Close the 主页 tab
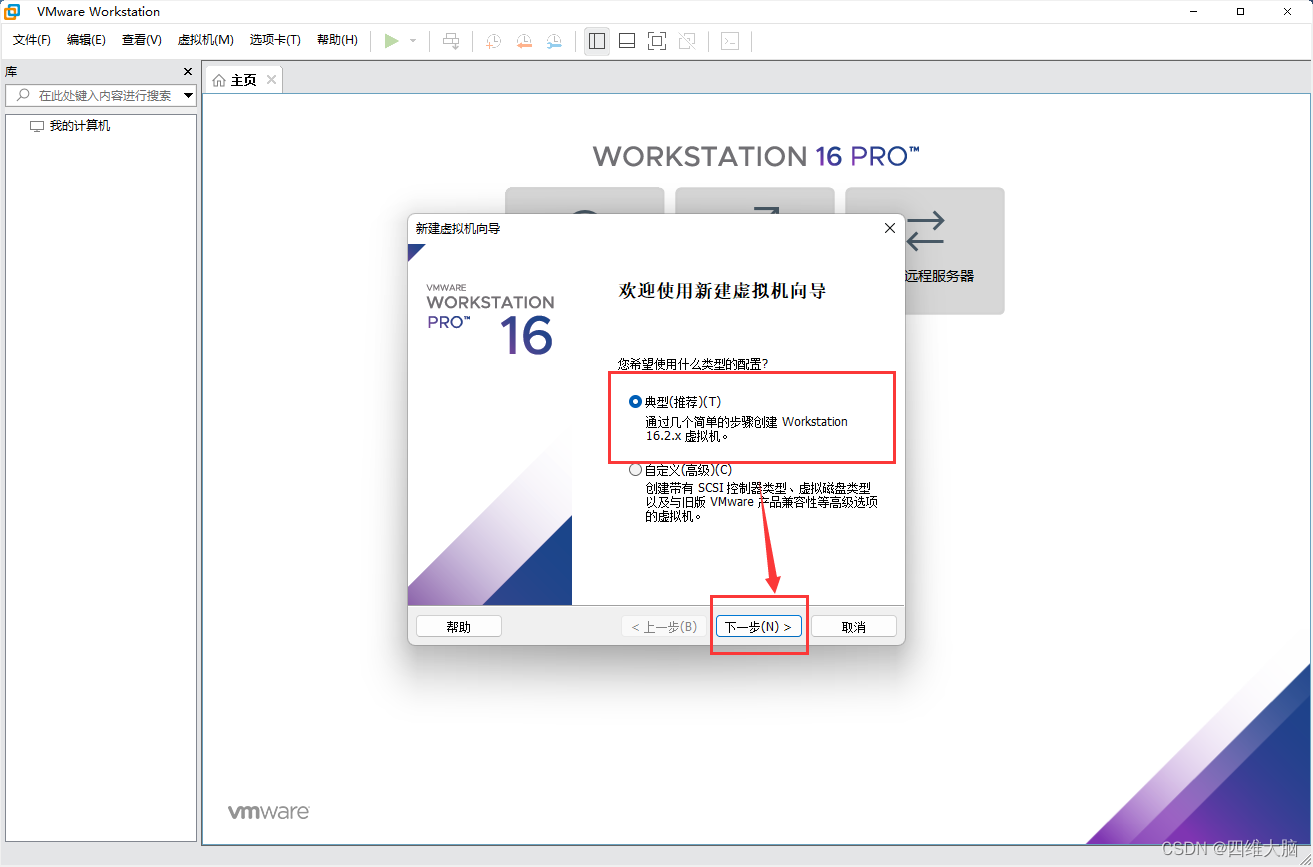This screenshot has height=867, width=1313. point(271,80)
